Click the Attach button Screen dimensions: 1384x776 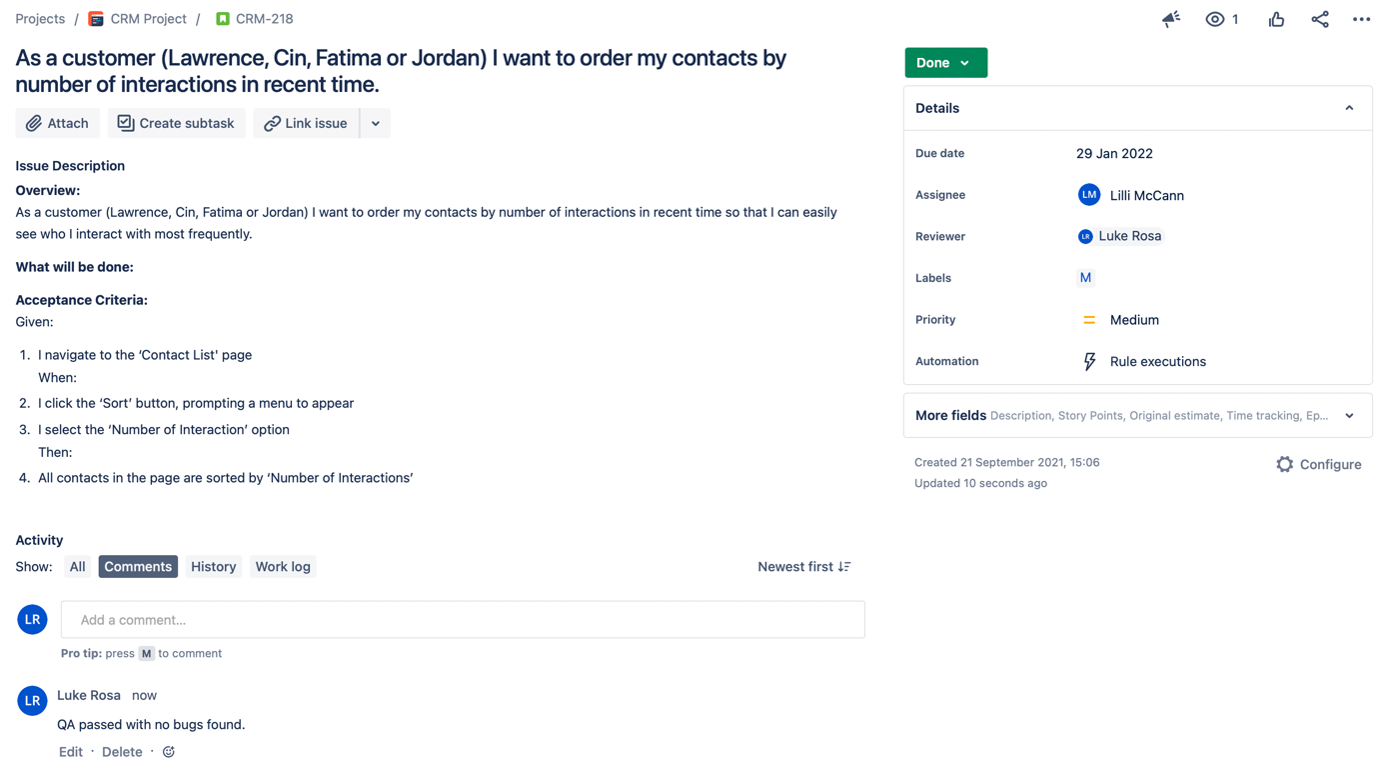coord(57,123)
